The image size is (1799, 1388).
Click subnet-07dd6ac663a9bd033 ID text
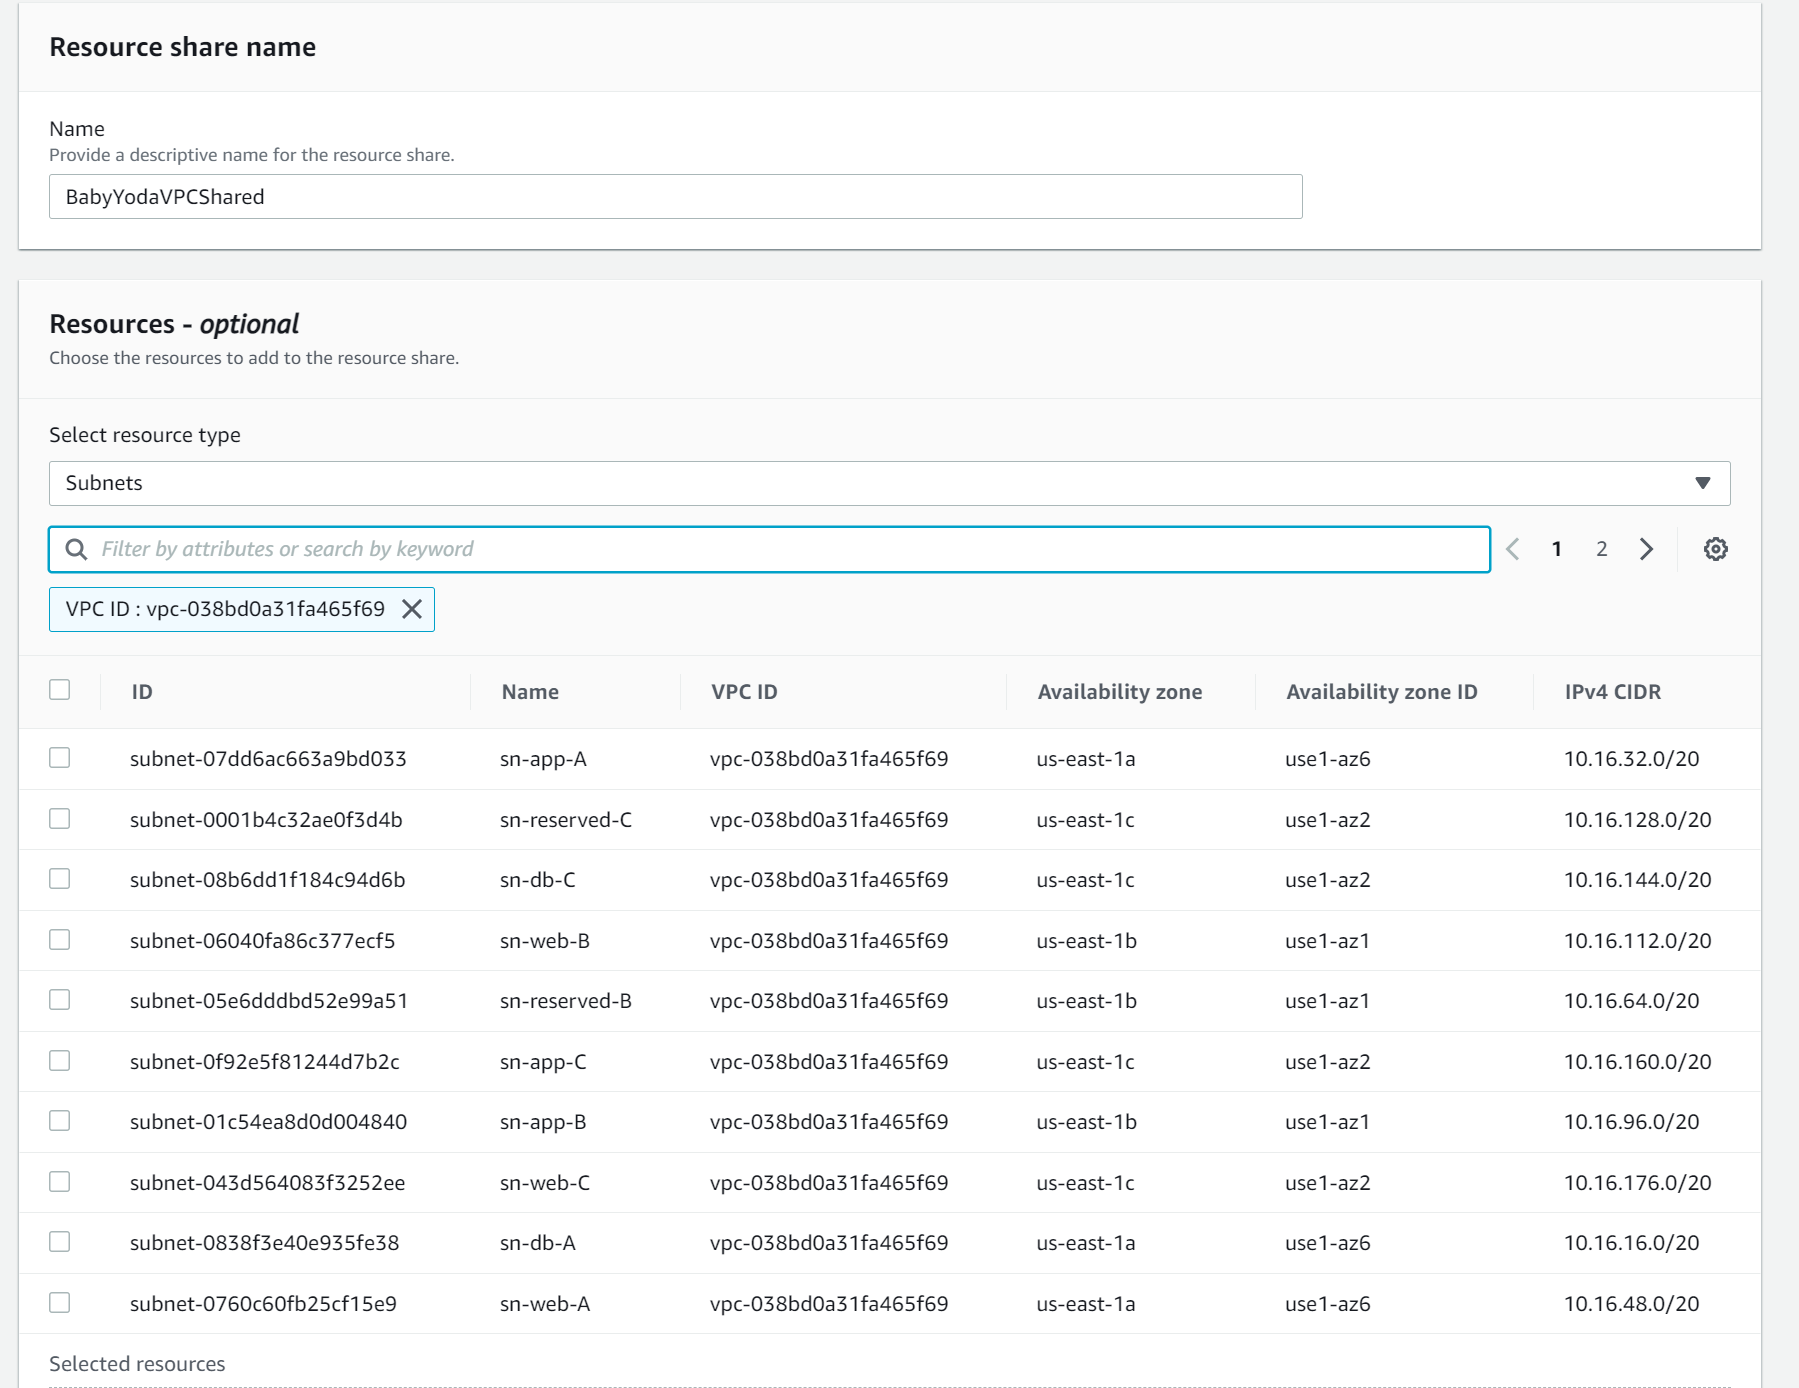[x=268, y=759]
